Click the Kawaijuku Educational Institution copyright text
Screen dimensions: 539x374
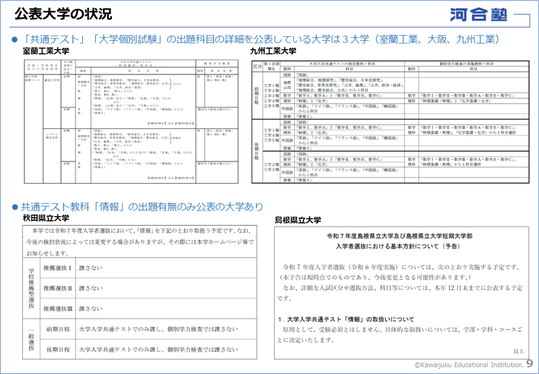(469, 365)
